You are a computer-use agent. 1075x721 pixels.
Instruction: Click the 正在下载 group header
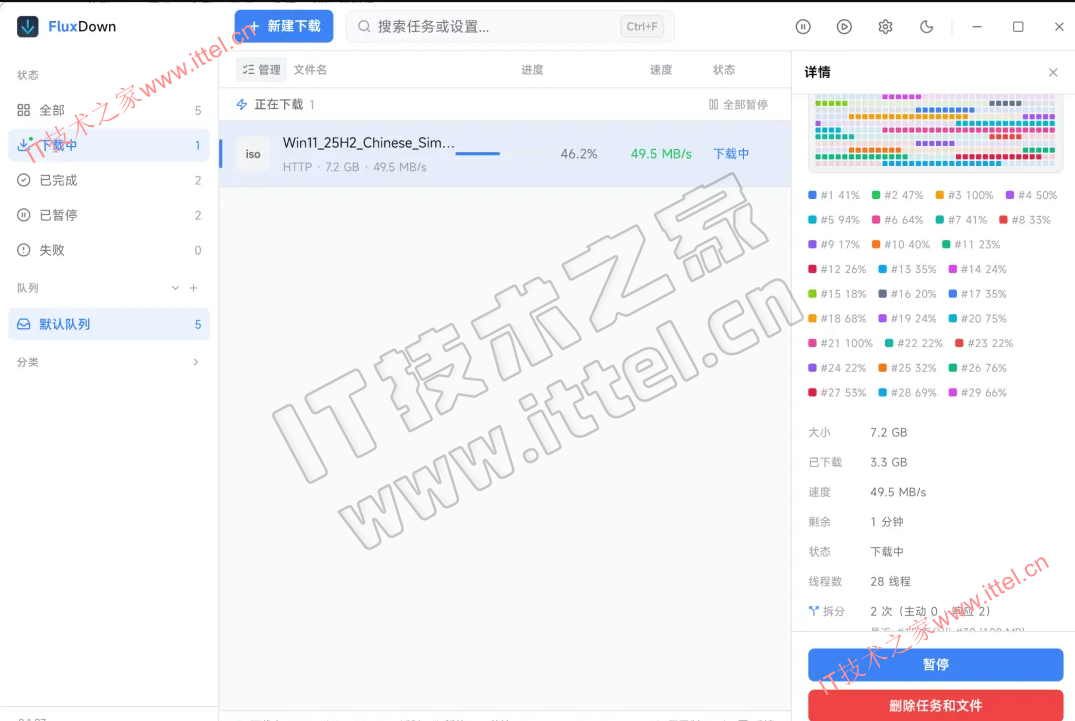278,104
